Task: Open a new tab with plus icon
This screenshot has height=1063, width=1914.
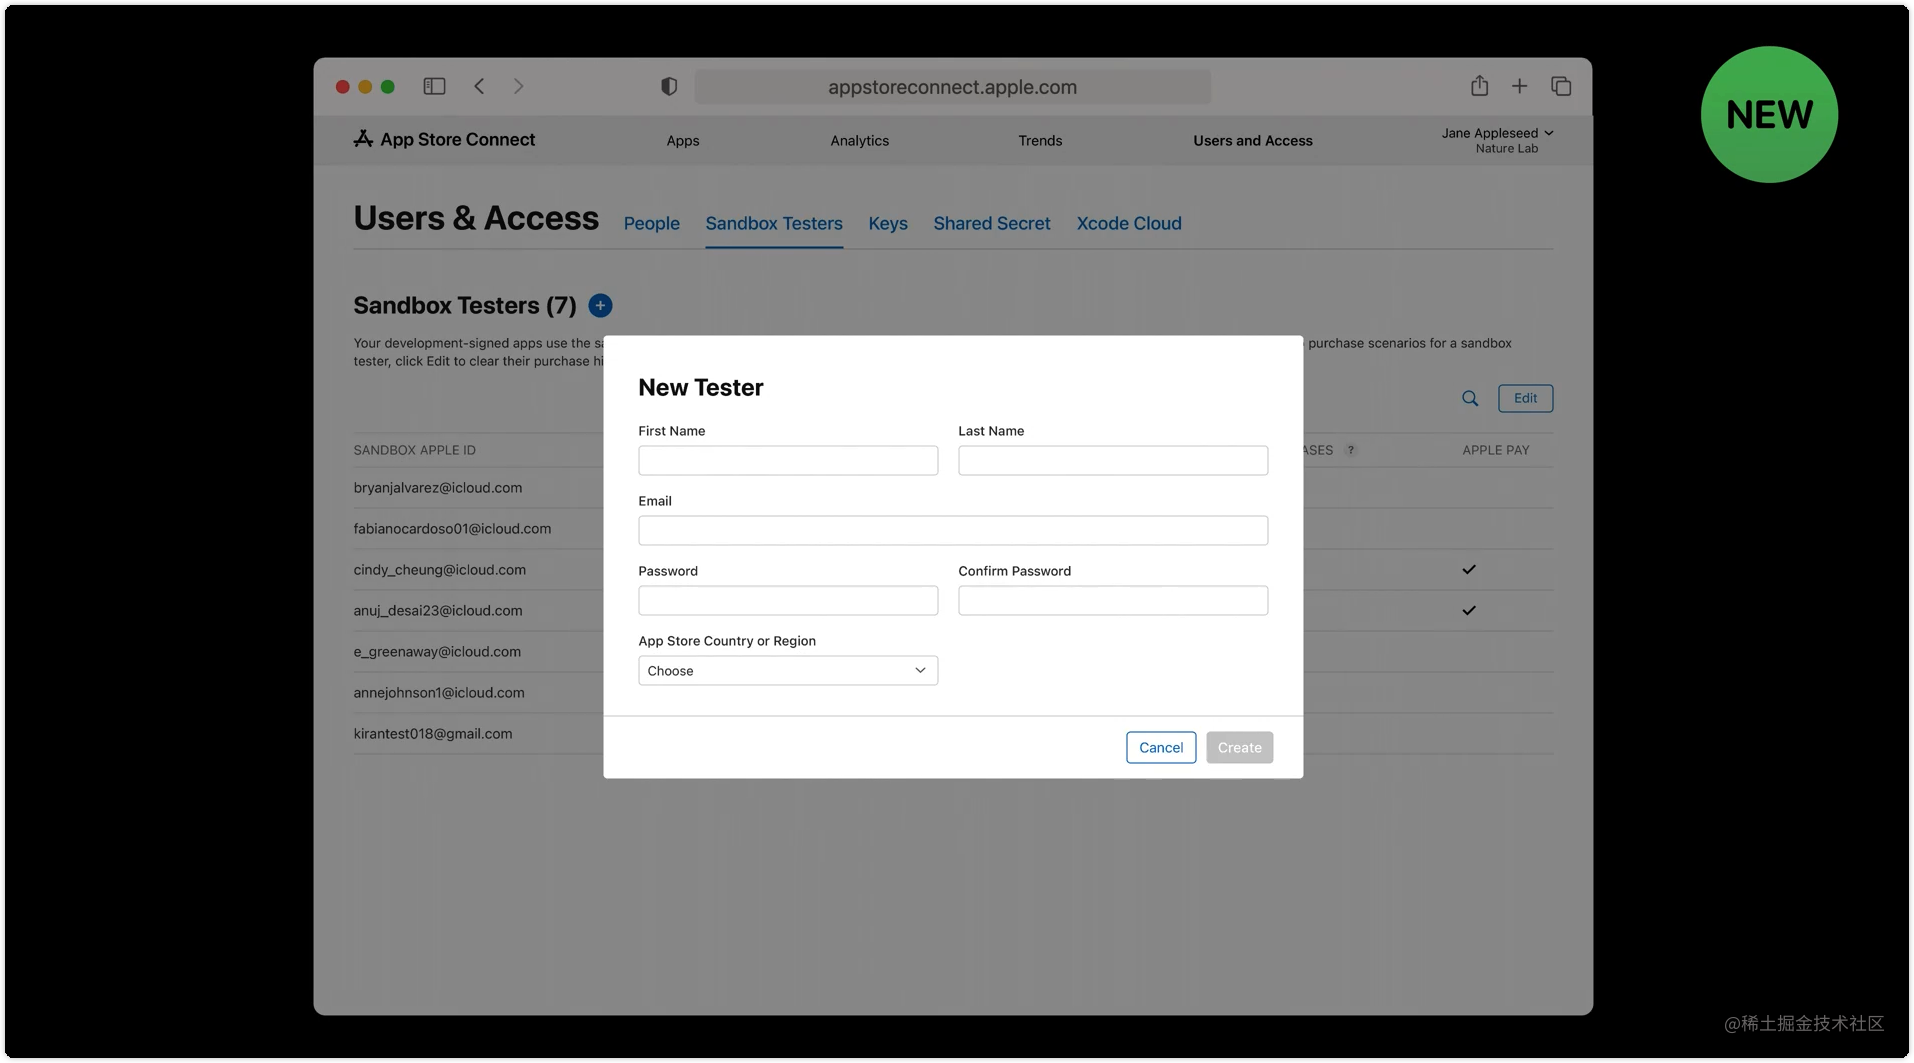Action: point(1519,86)
